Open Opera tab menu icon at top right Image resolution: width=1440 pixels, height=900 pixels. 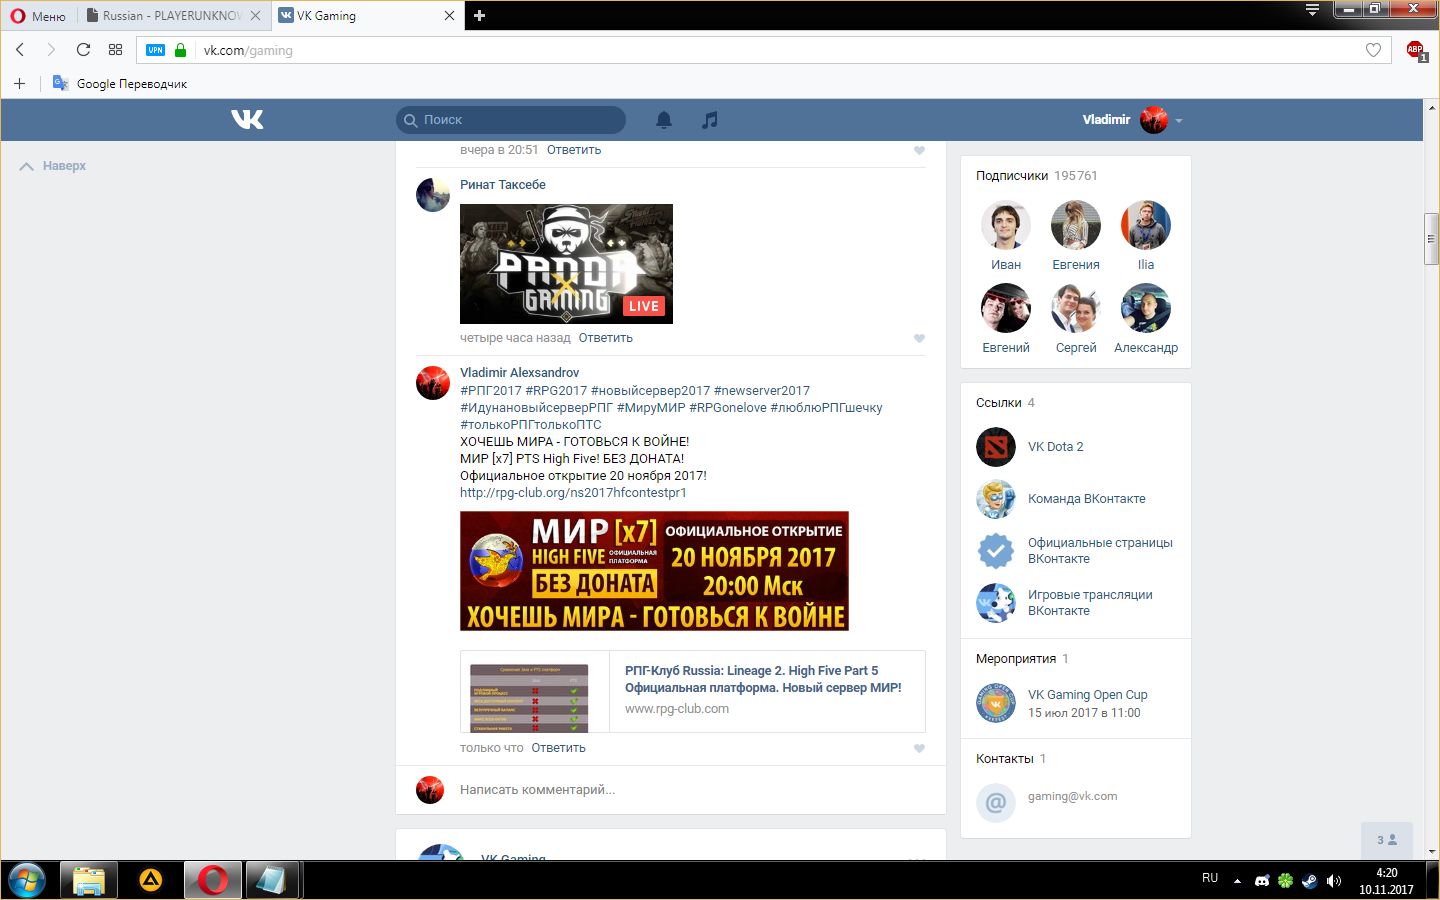[x=1312, y=10]
